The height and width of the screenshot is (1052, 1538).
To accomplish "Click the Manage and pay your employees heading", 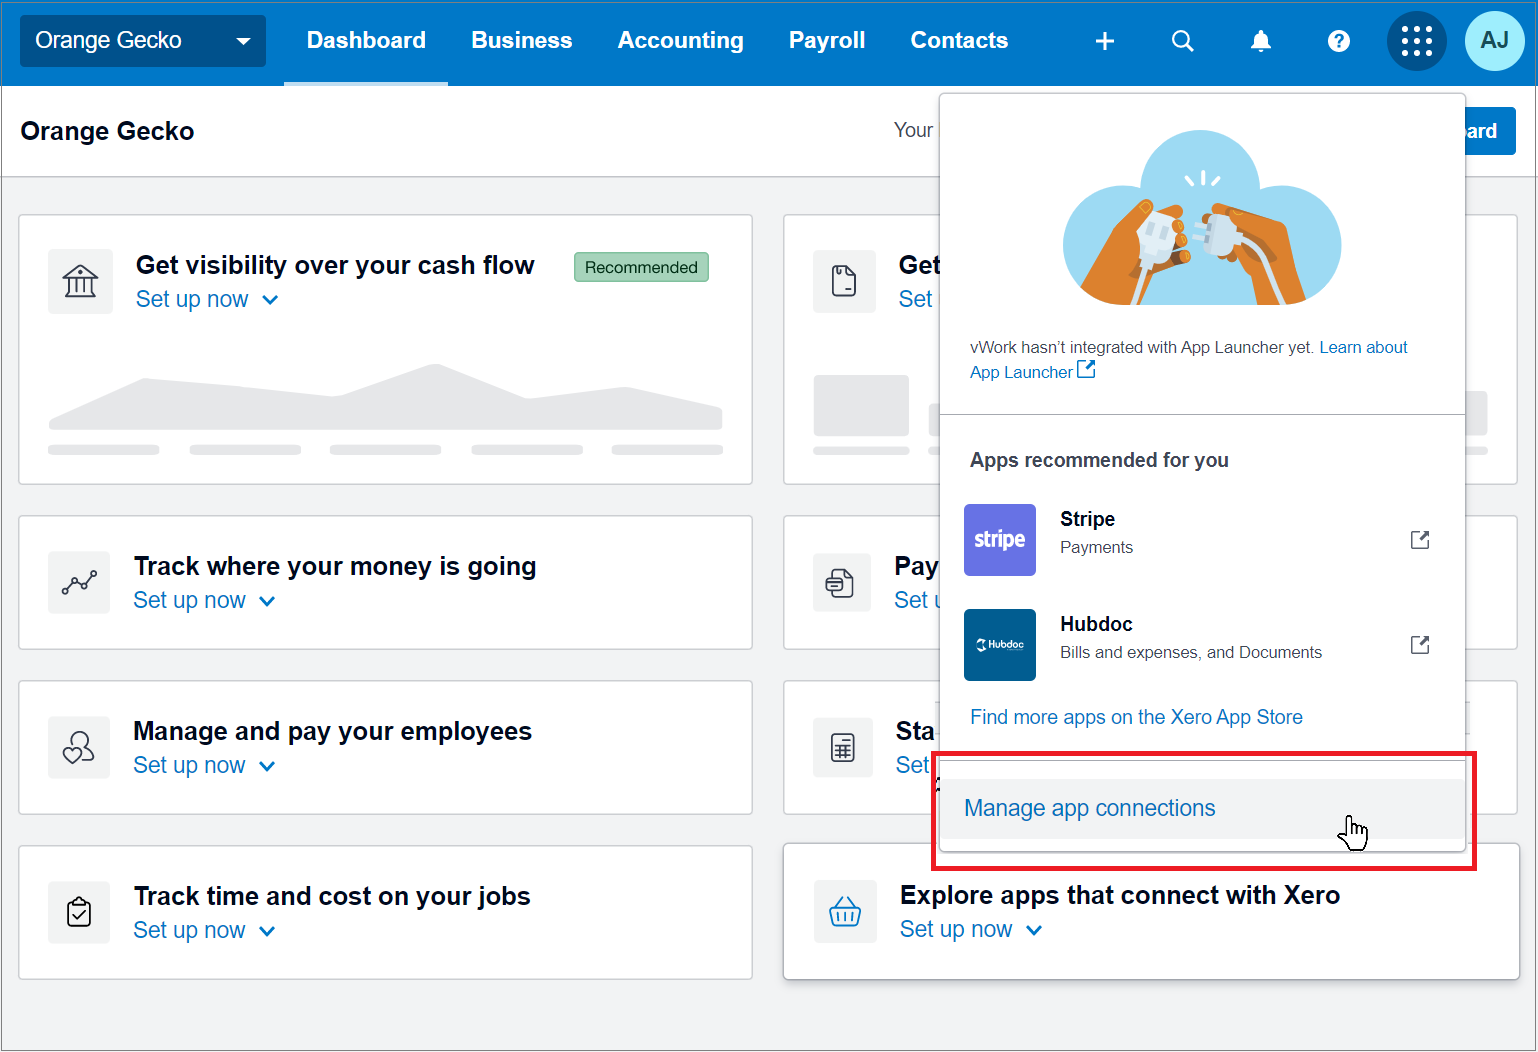I will (332, 731).
